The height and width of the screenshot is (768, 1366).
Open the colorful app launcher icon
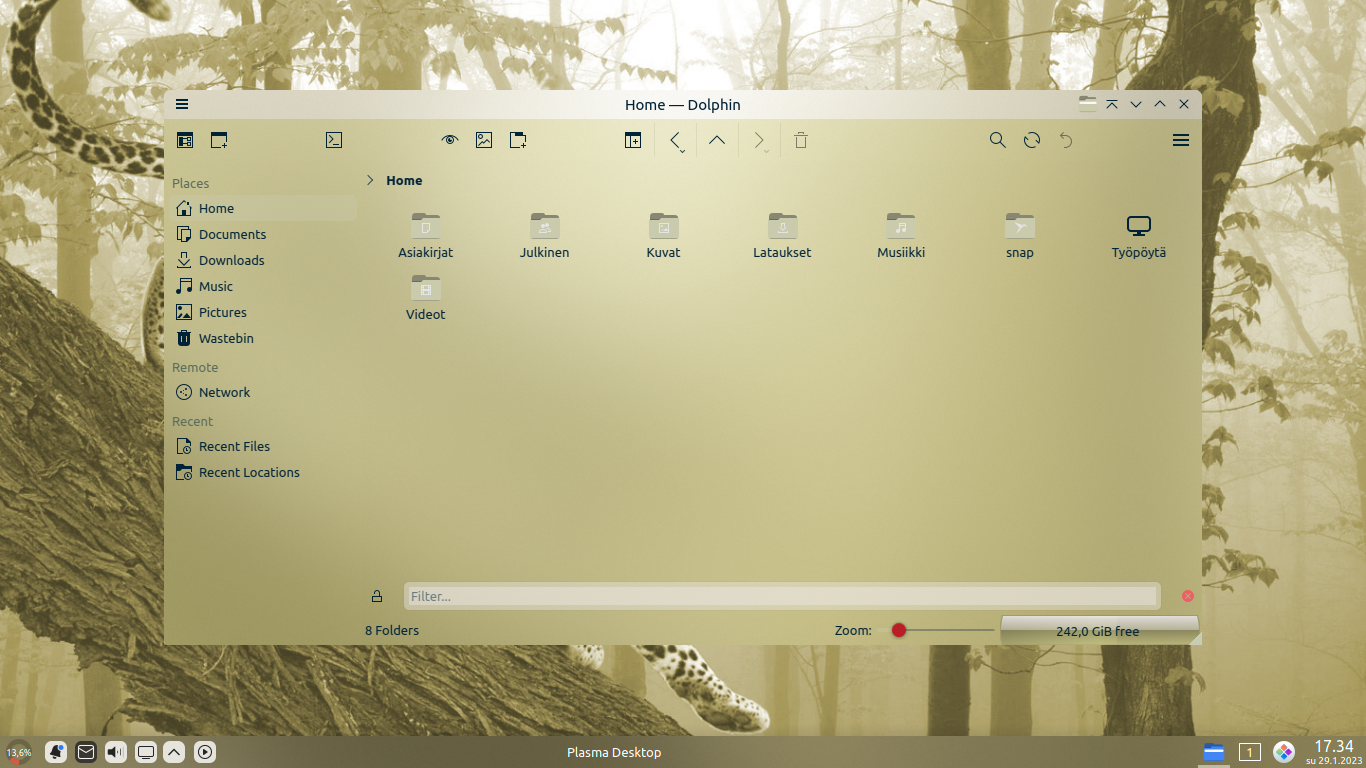pyautogui.click(x=1284, y=752)
